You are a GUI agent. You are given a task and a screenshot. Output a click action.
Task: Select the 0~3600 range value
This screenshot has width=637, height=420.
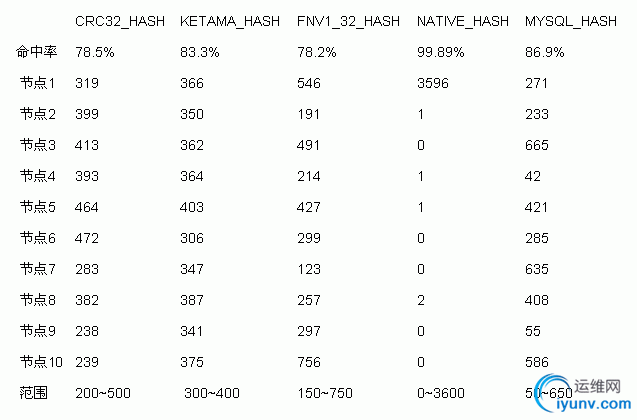pos(441,393)
